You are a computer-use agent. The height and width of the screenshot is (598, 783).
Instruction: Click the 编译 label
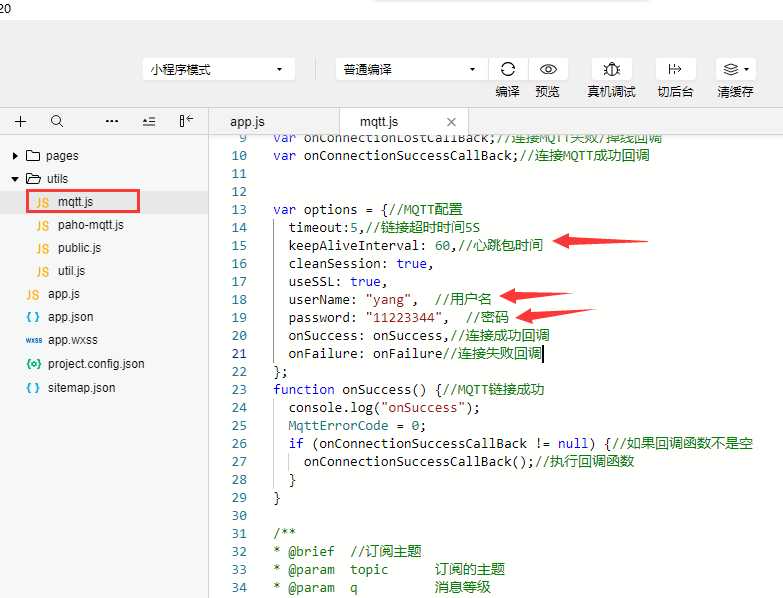click(507, 91)
